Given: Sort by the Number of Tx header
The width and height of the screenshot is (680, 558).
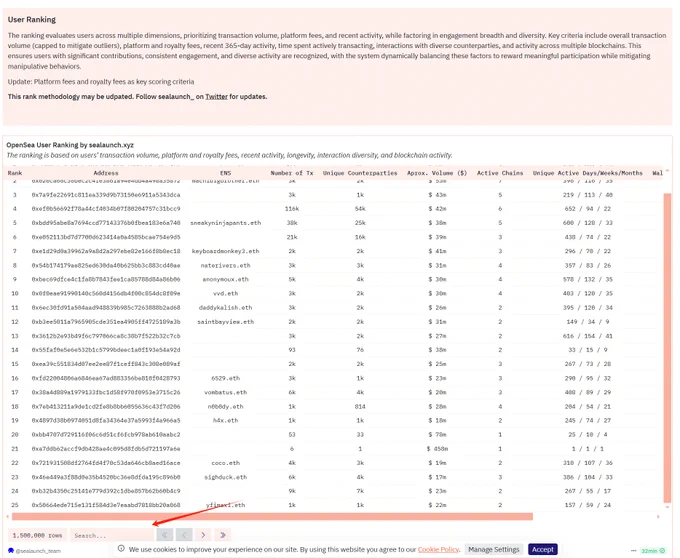Looking at the screenshot, I should click(292, 173).
